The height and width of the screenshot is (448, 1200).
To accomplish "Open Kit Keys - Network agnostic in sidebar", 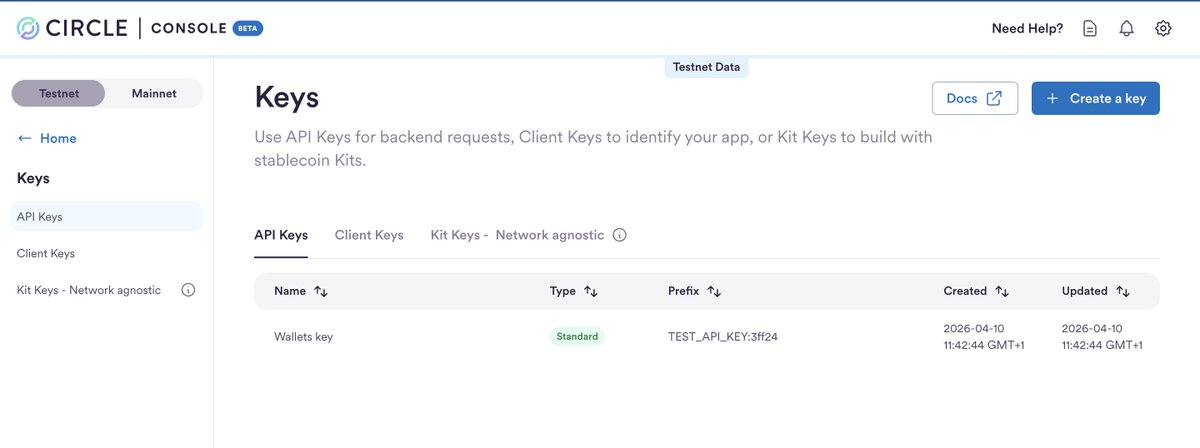I will click(89, 290).
